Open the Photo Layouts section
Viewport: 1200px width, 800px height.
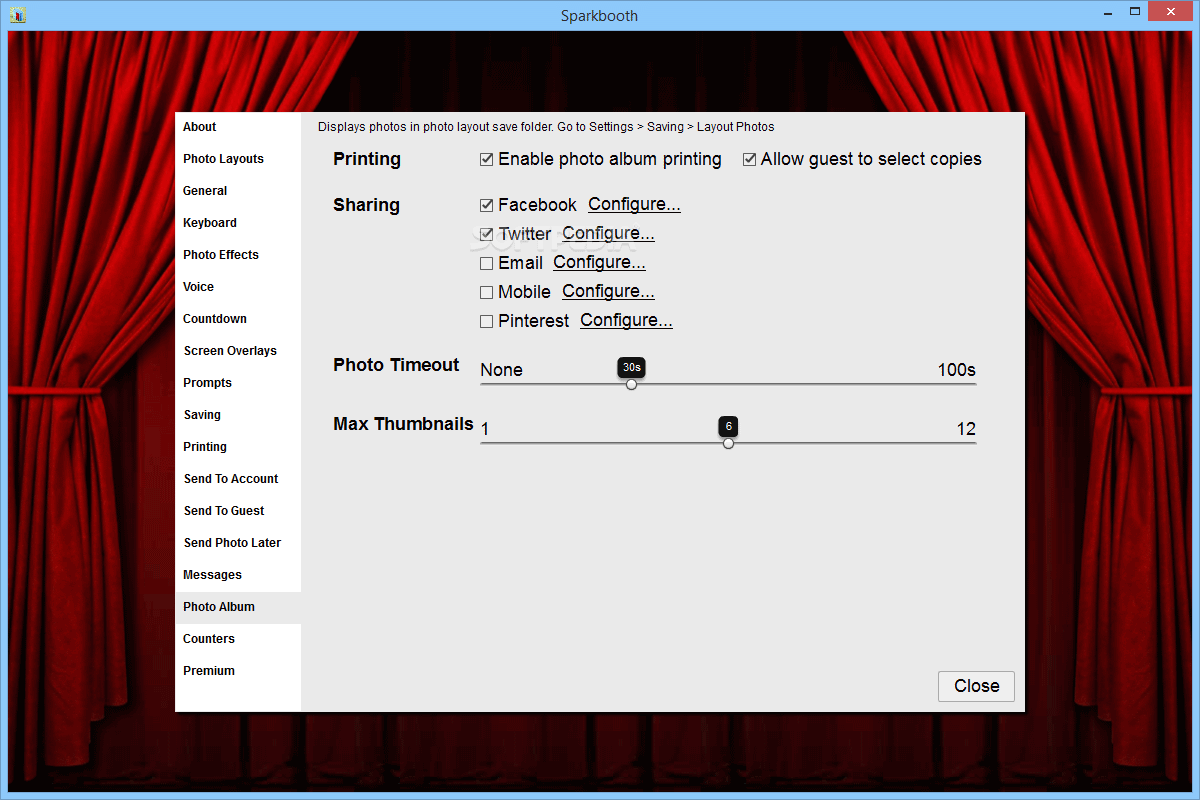(x=238, y=159)
